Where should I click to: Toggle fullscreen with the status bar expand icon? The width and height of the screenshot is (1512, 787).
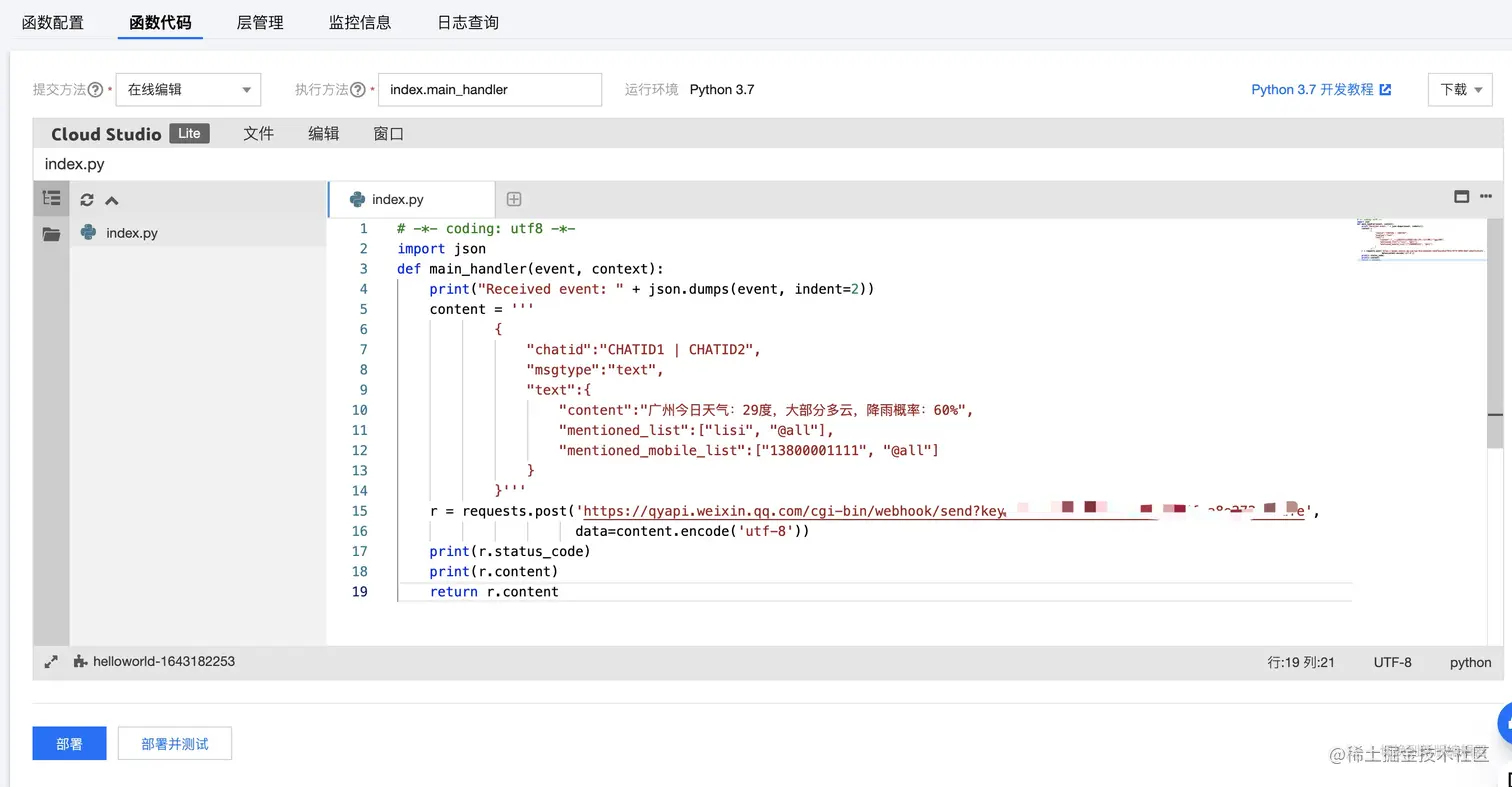[51, 662]
